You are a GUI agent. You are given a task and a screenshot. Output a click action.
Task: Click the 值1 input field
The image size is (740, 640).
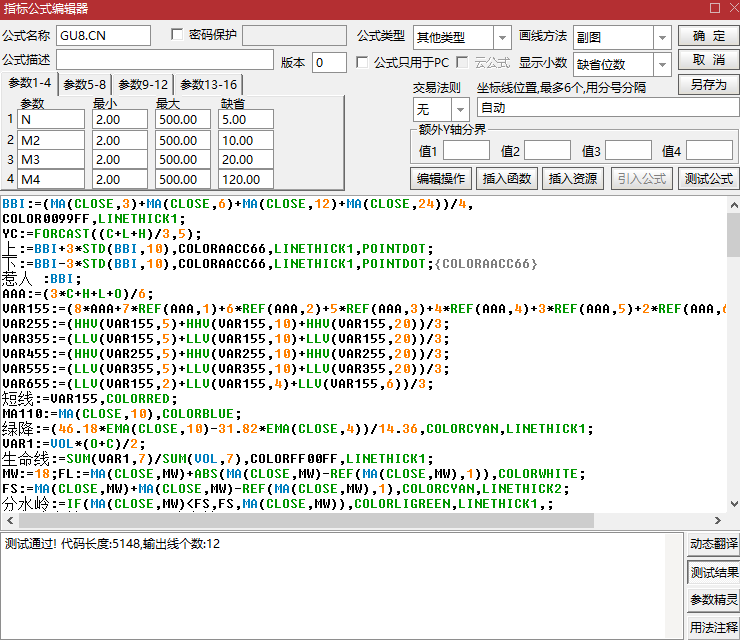click(x=466, y=151)
